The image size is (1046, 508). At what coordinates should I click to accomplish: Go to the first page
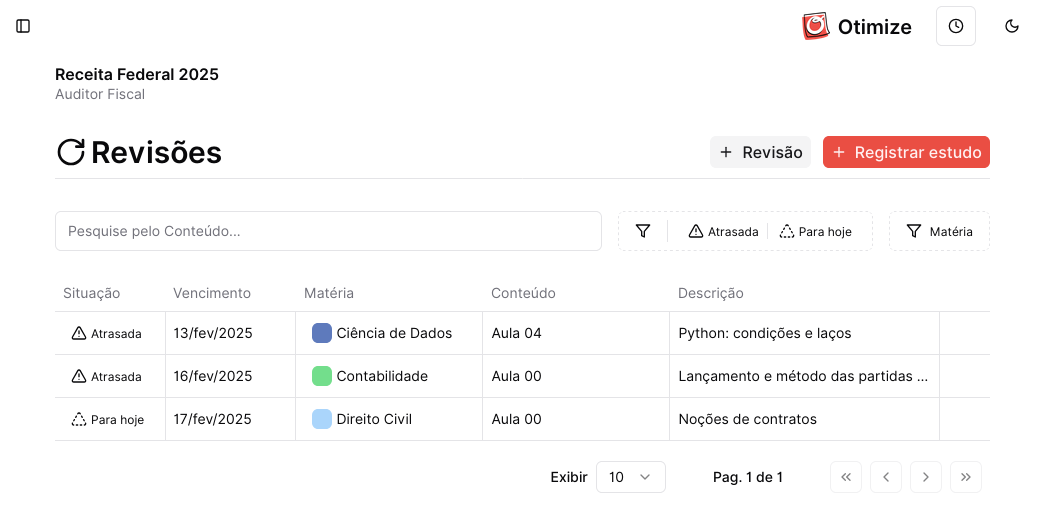tap(845, 477)
